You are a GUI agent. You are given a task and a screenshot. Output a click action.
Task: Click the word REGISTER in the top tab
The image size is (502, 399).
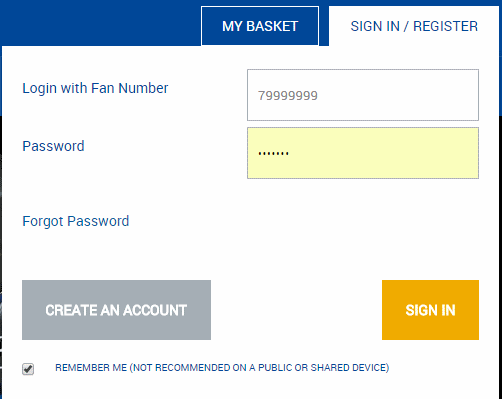pos(445,26)
